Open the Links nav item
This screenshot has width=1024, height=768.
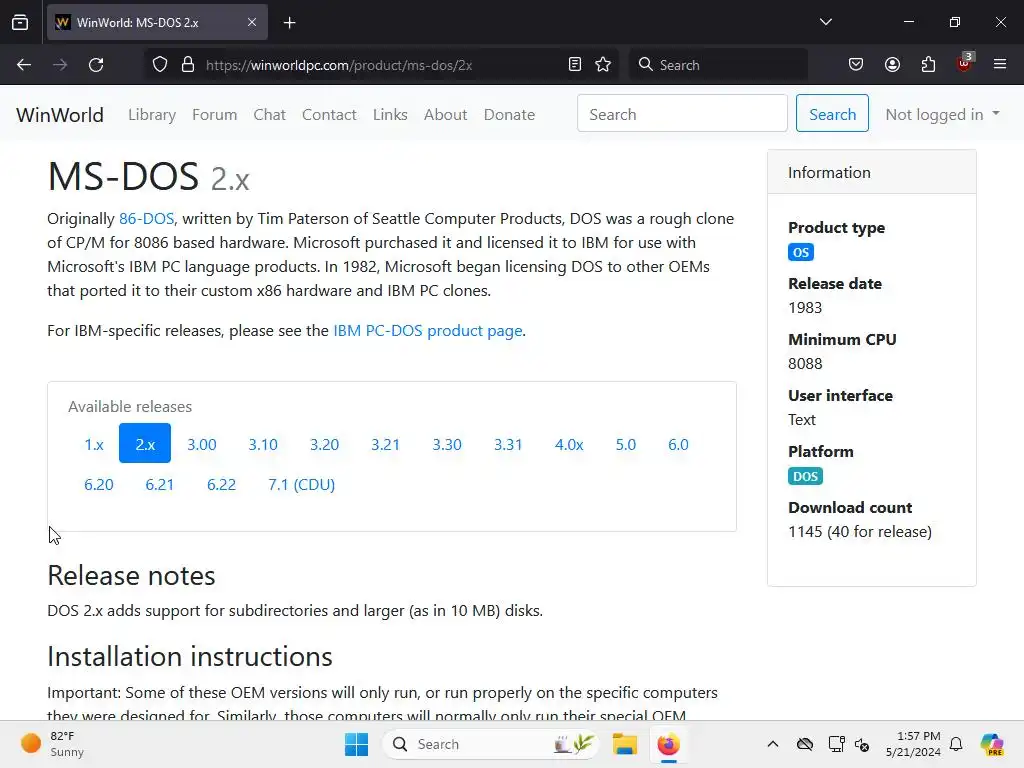pos(390,114)
